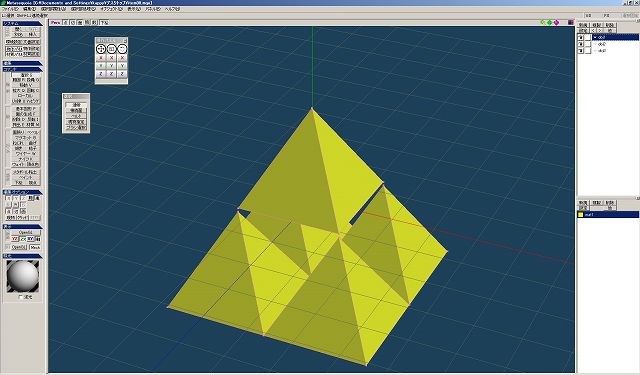Select the 移動 V move command
This screenshot has height=375, width=640.
coord(25,85)
